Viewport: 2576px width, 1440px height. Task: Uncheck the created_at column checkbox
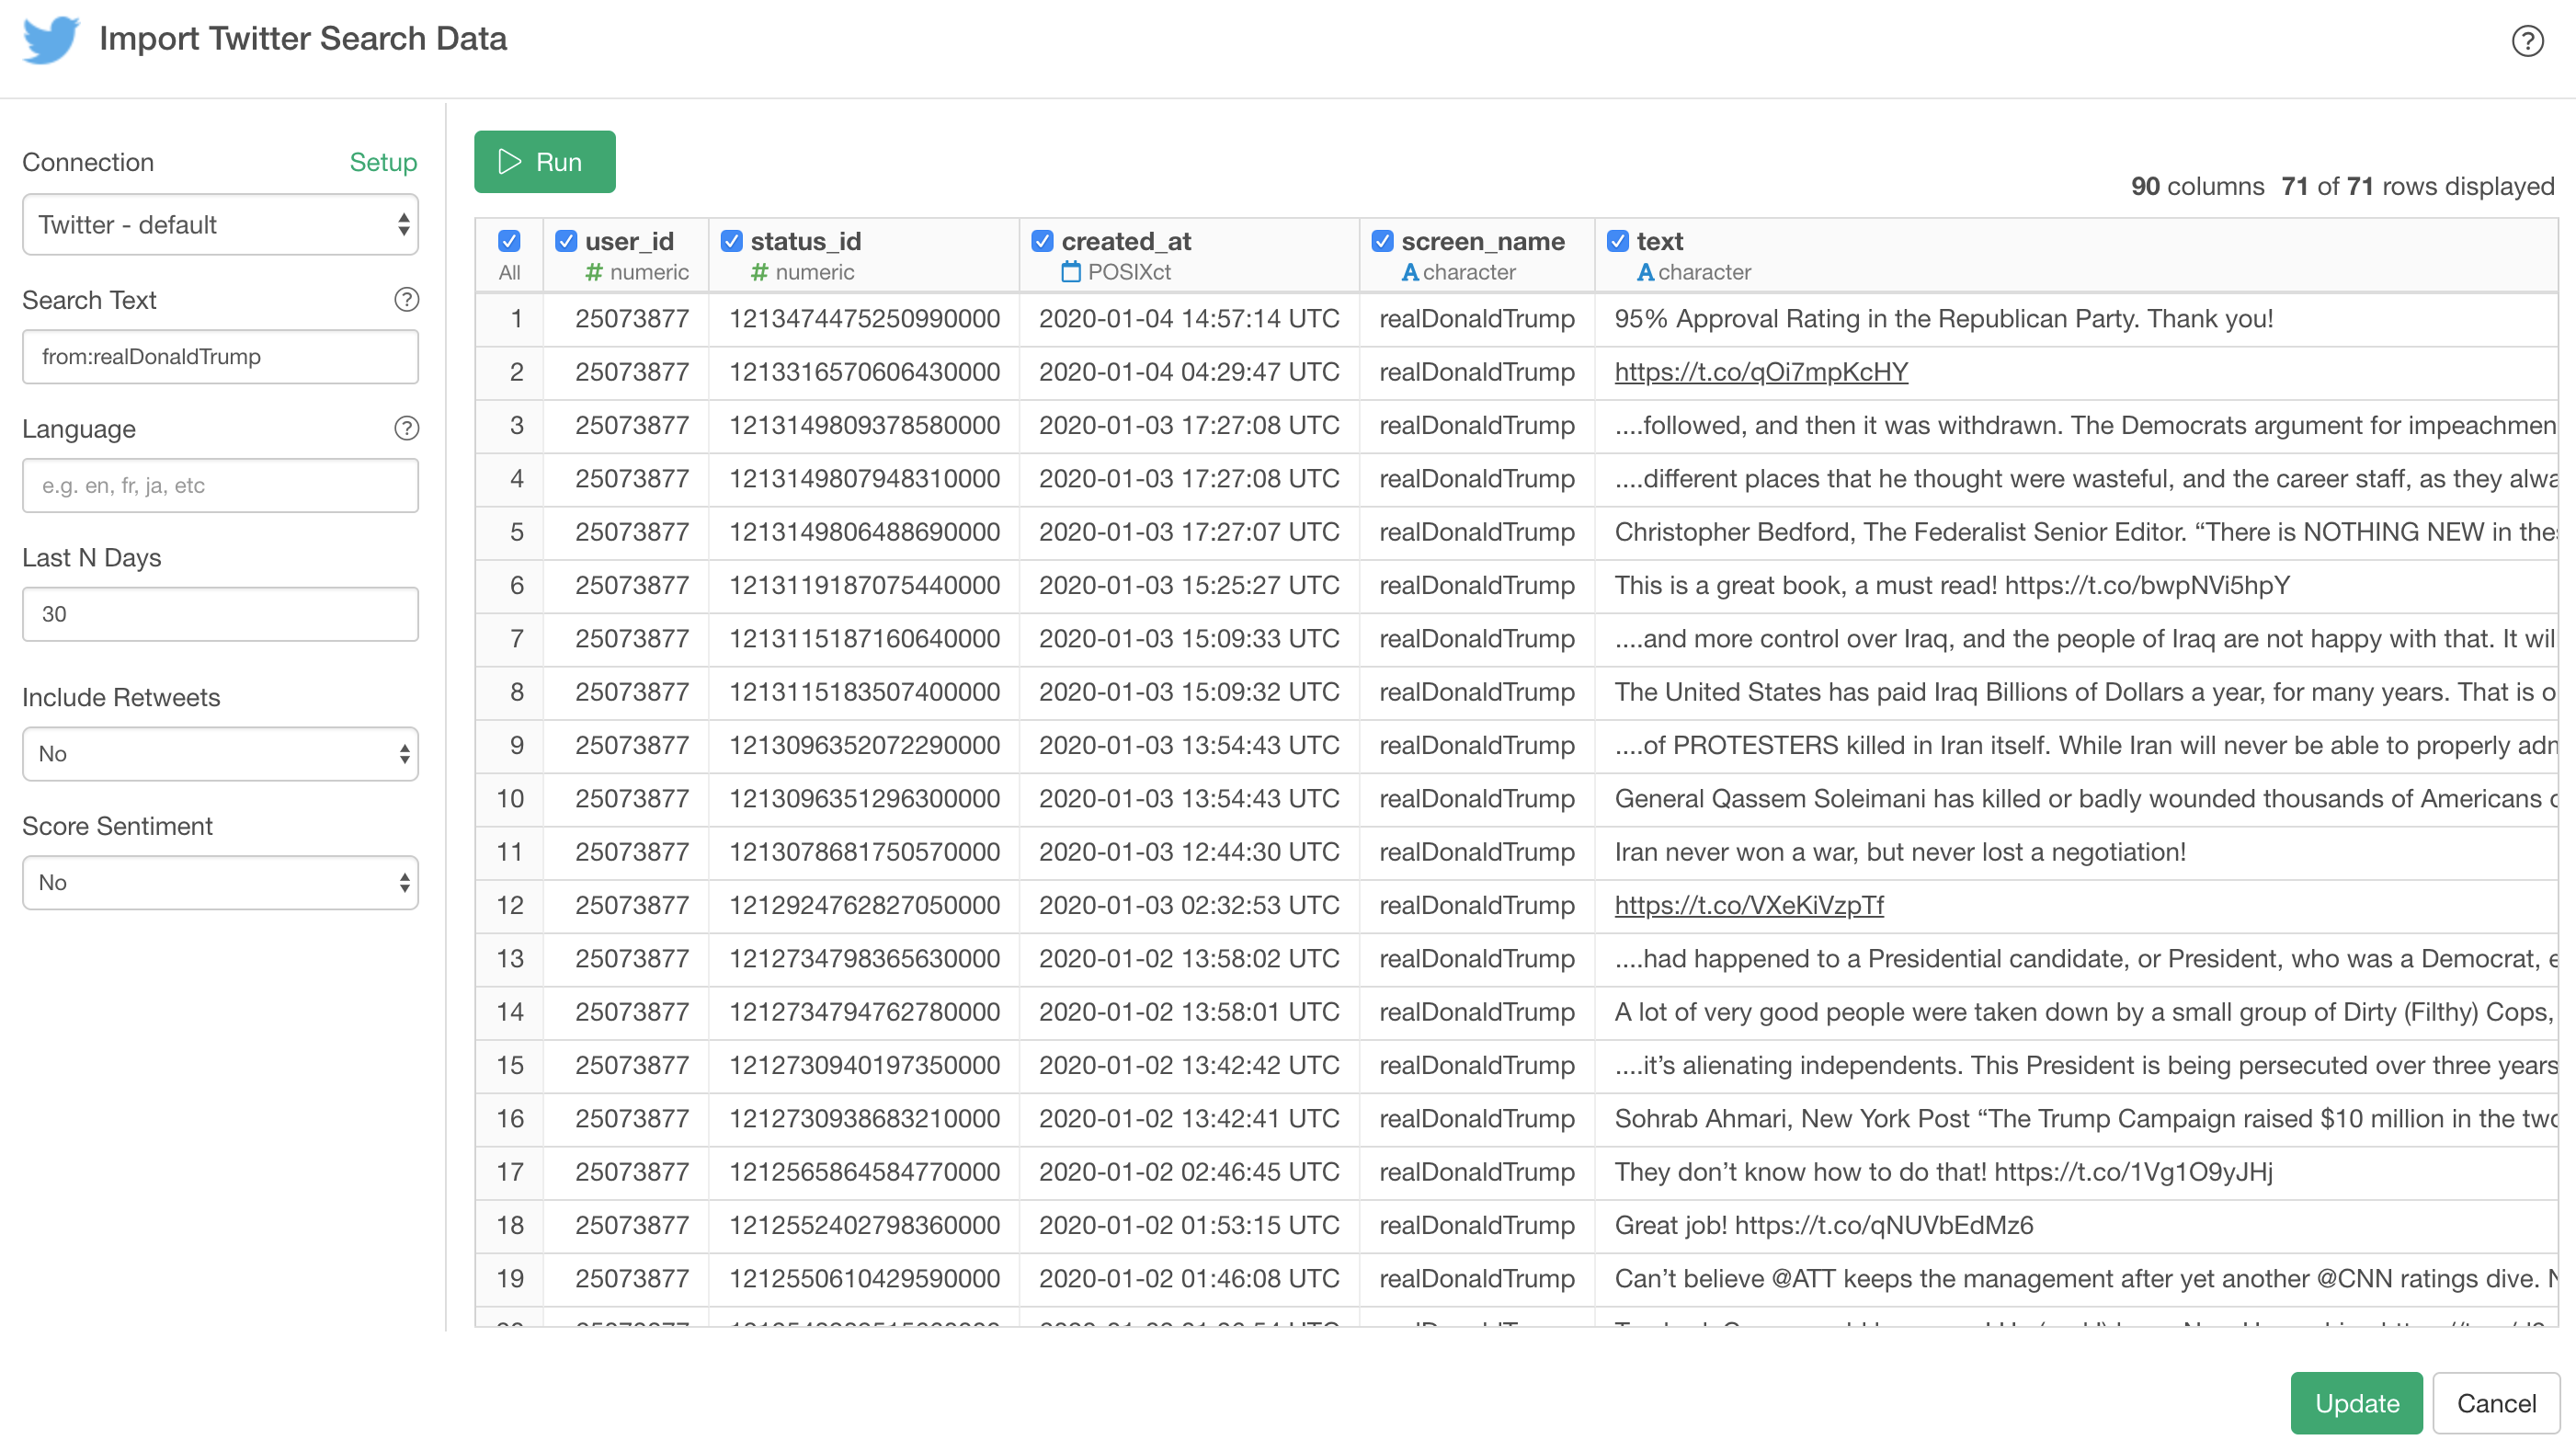[1042, 241]
